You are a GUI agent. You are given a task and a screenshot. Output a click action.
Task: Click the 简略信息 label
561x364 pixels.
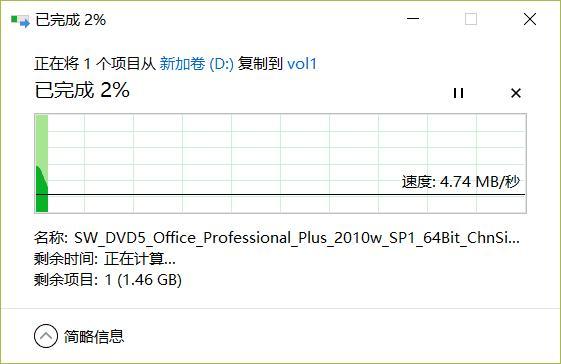(94, 336)
